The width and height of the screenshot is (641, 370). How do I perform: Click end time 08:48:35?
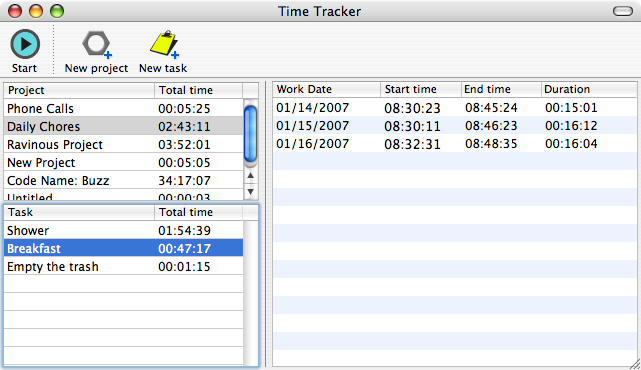tap(491, 144)
